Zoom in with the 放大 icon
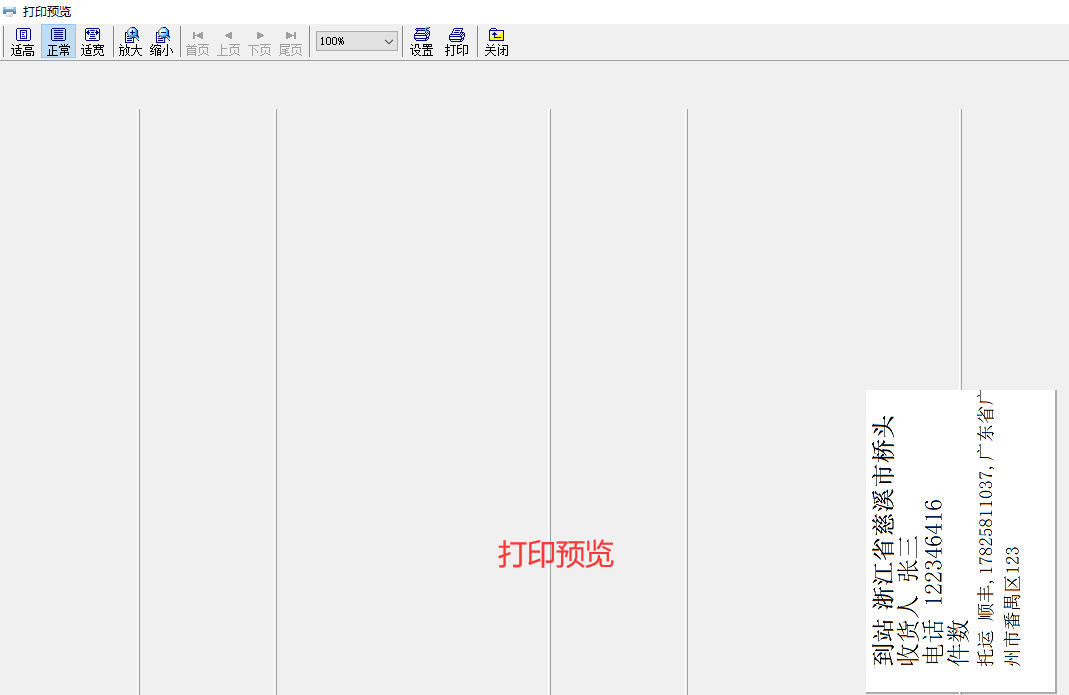 pos(130,42)
